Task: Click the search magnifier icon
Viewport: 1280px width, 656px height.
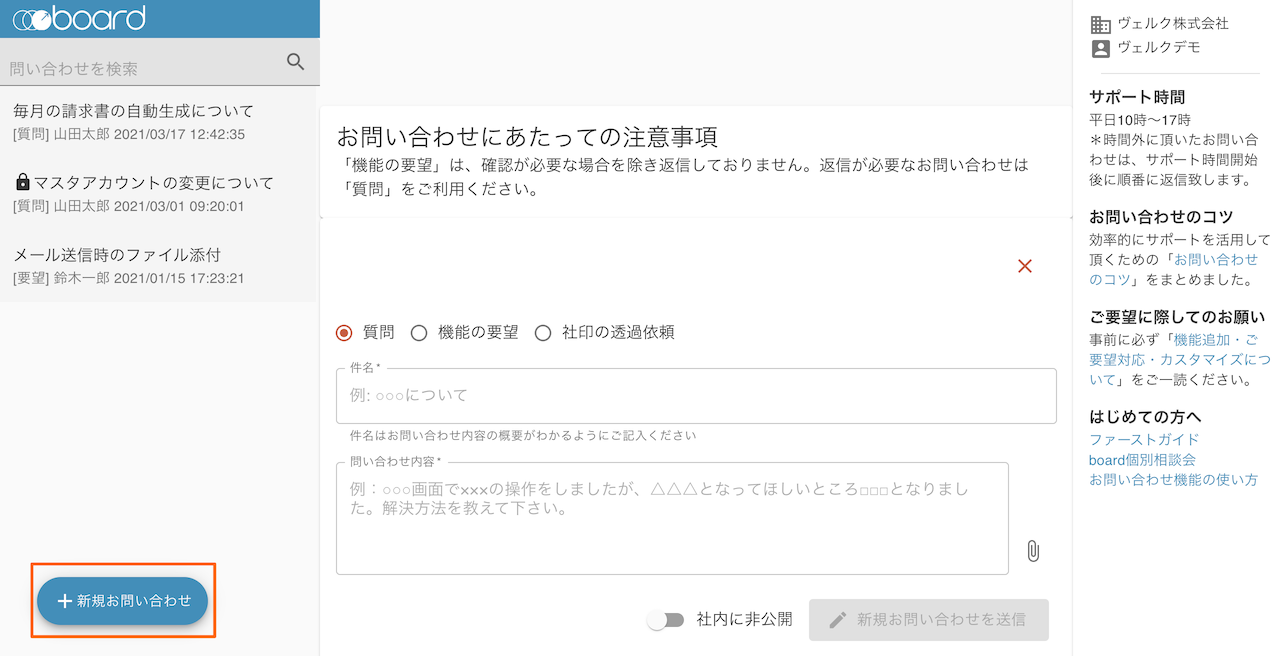Action: (x=295, y=61)
